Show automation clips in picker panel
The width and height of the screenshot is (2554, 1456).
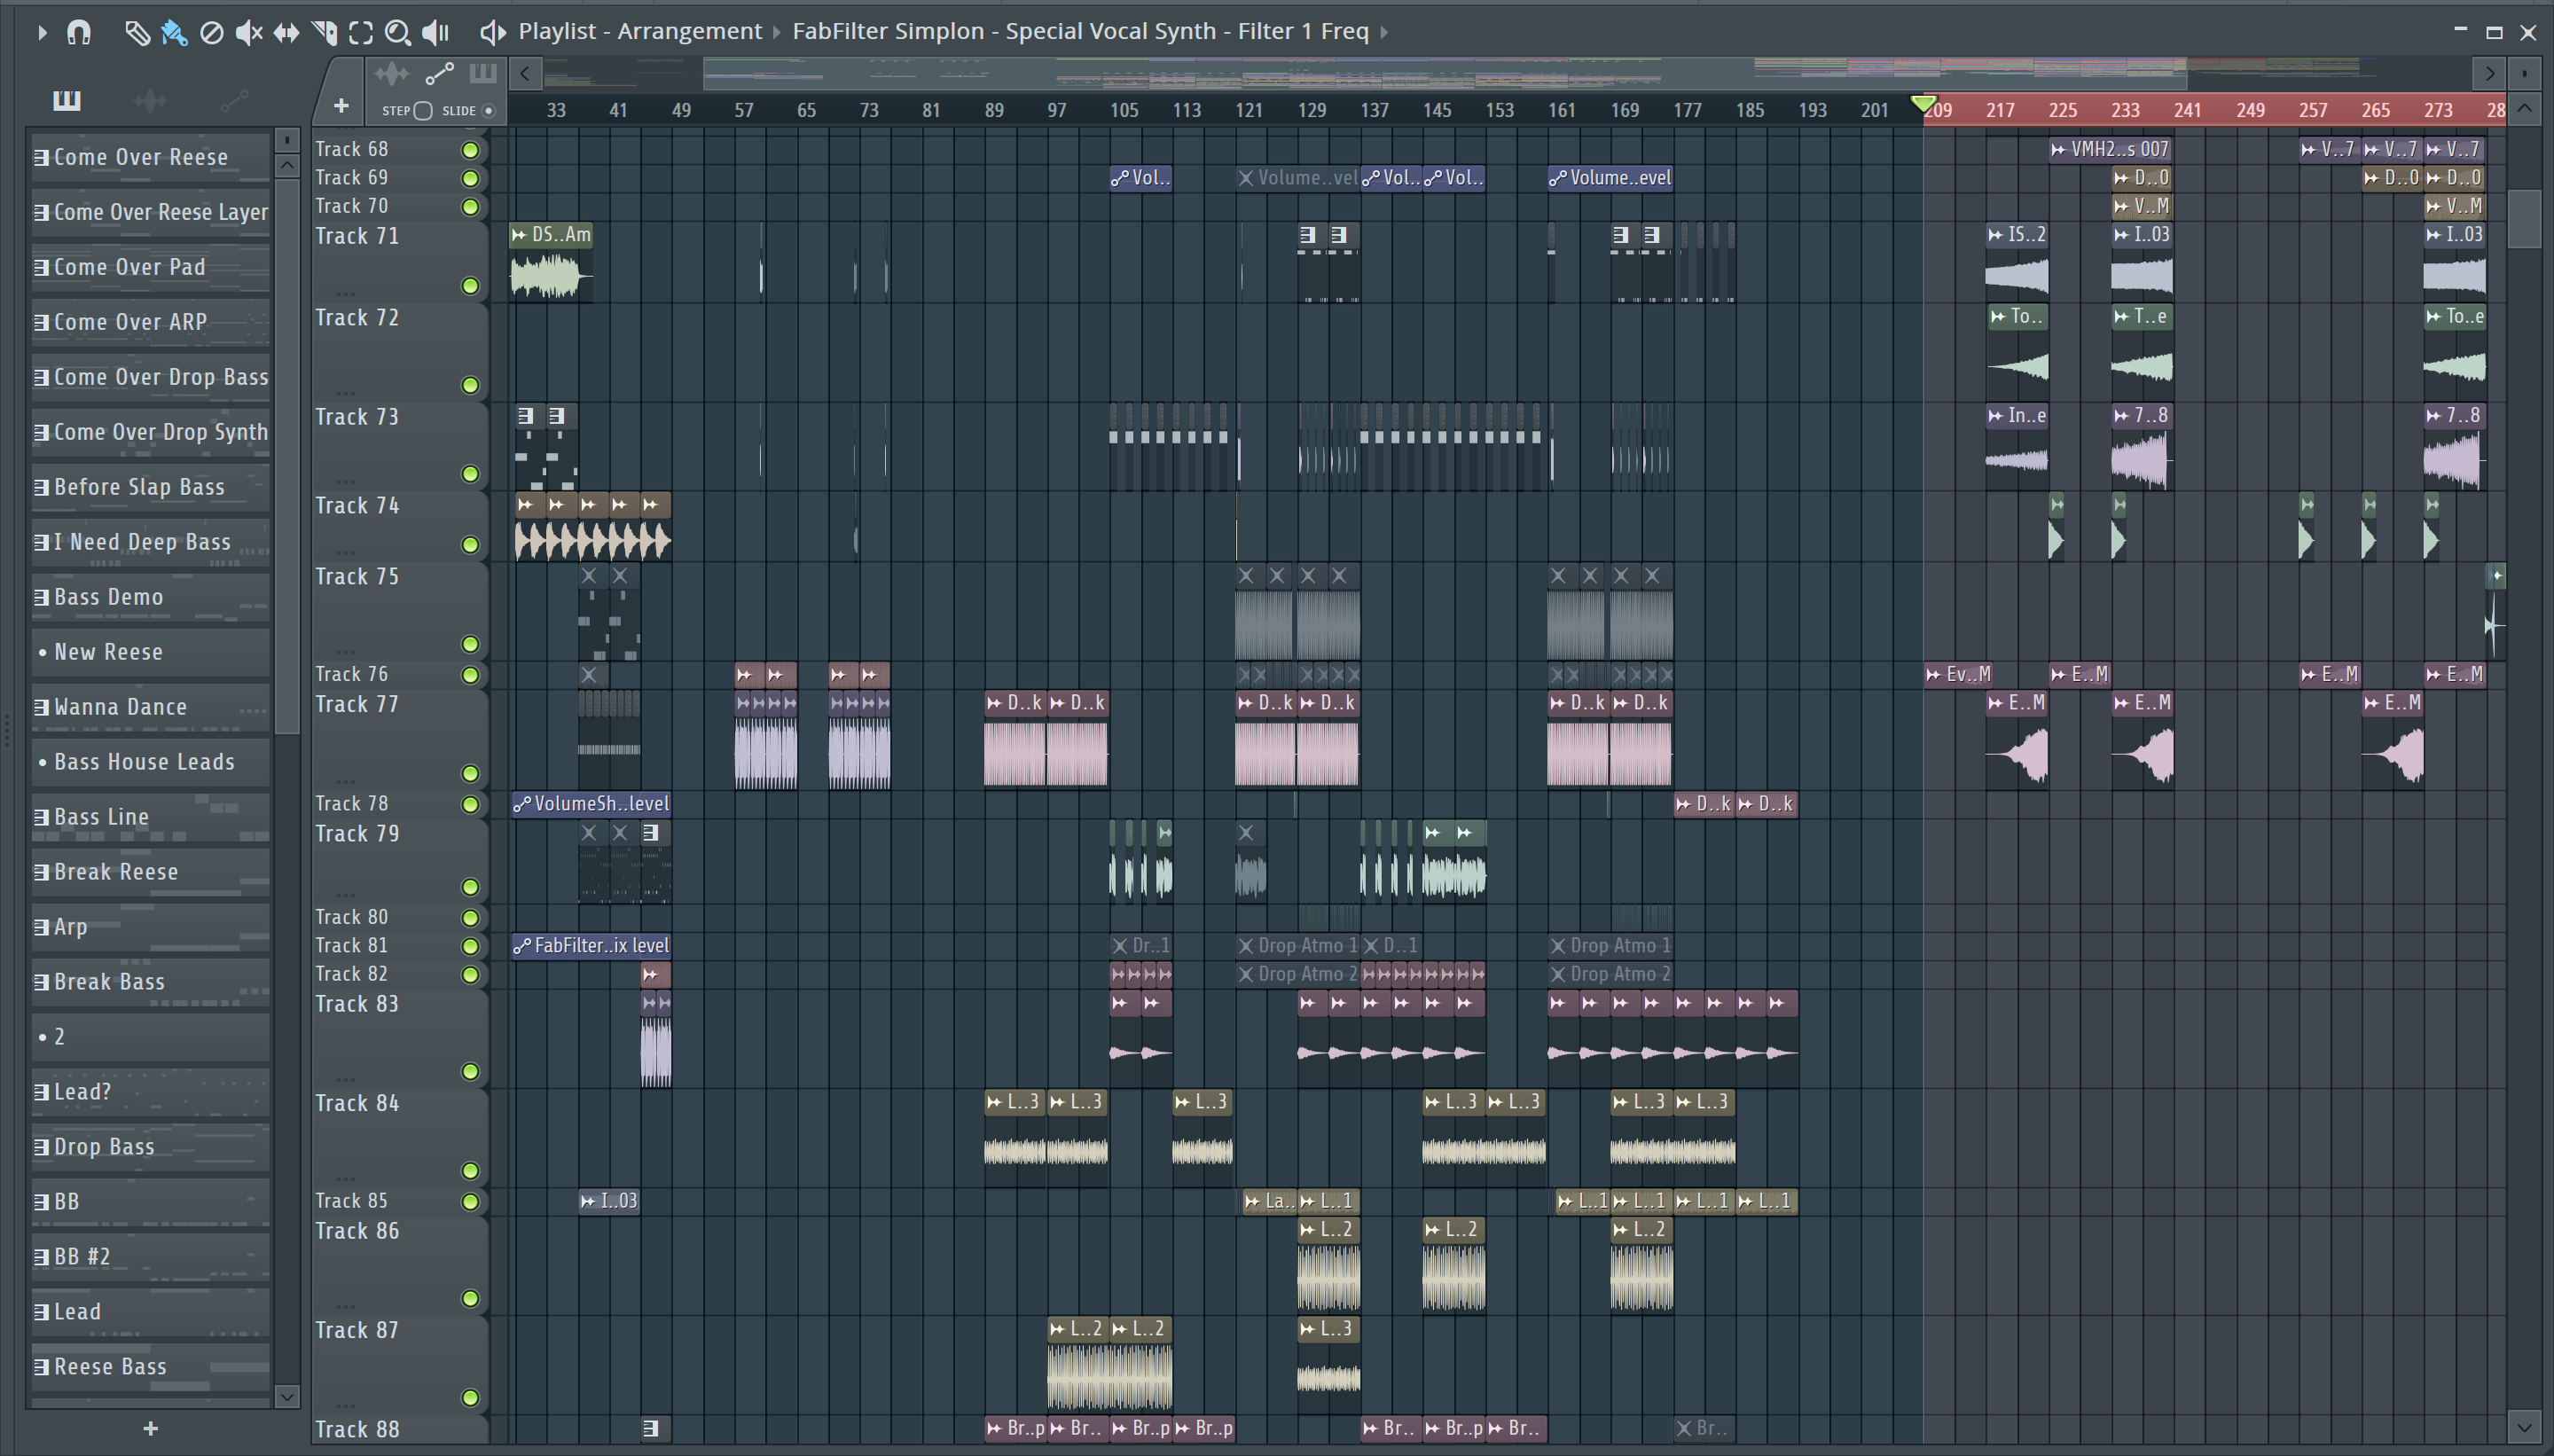coord(233,100)
